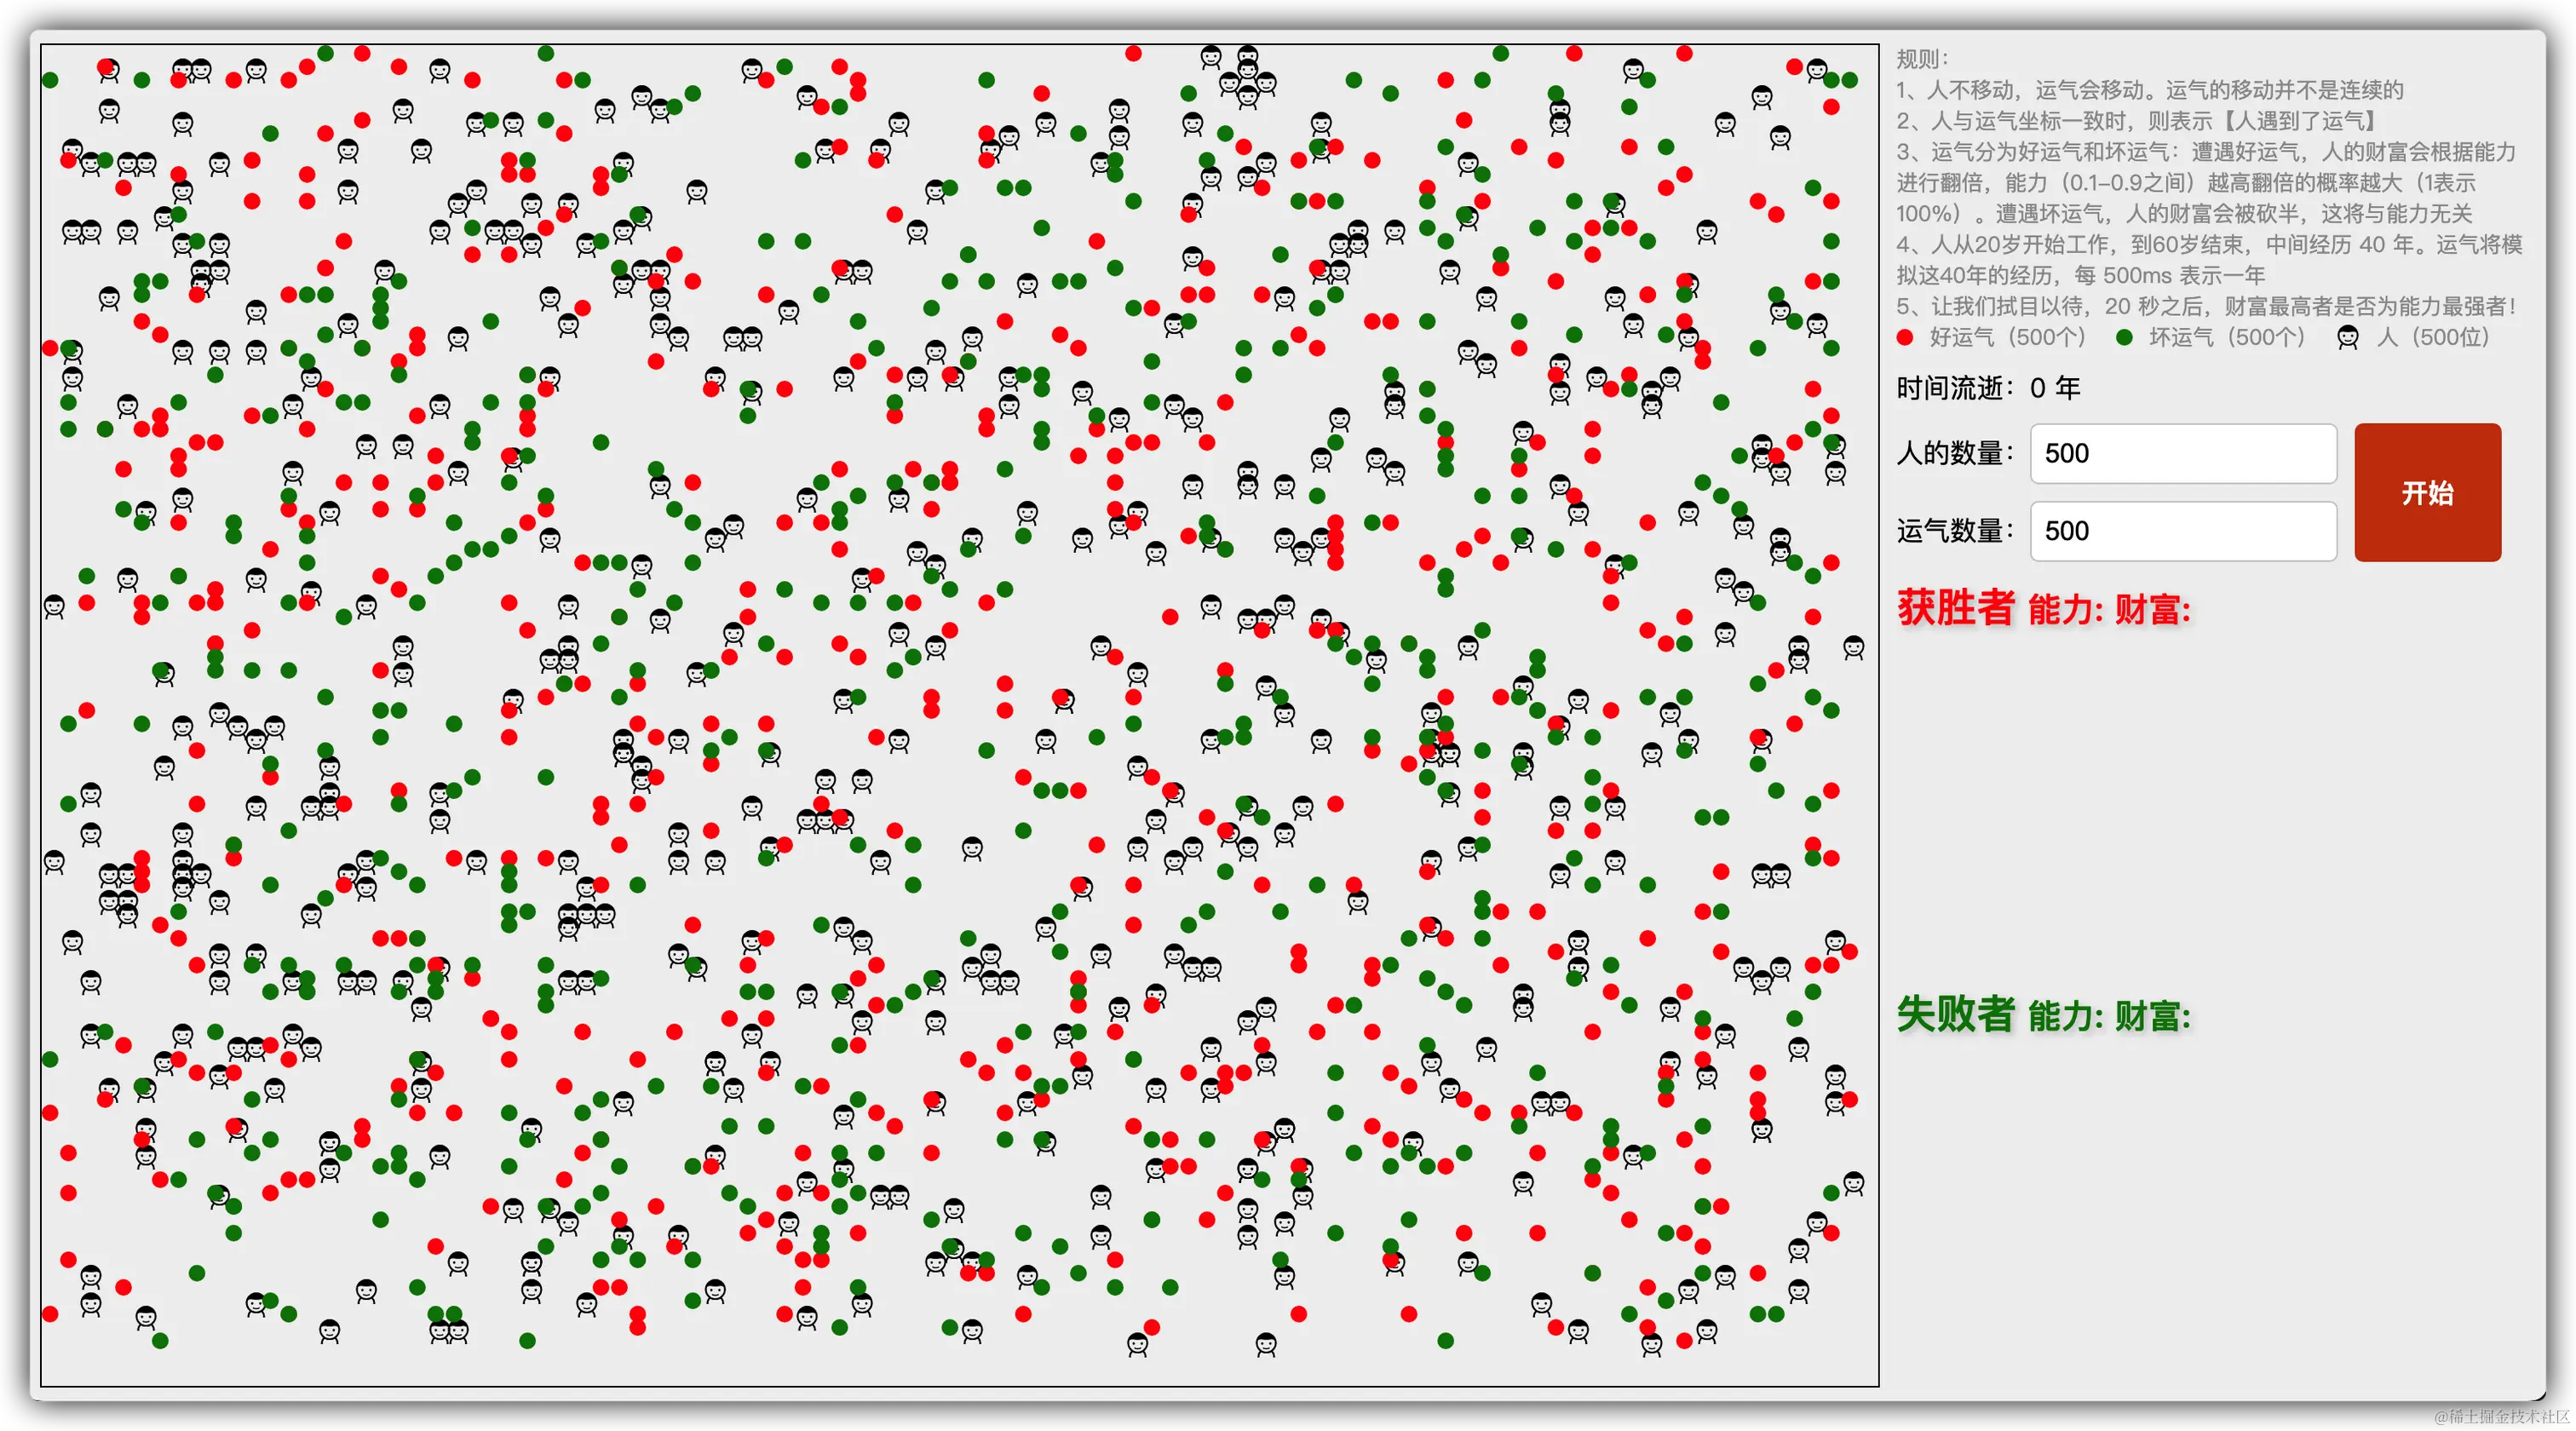Click the 时间流逝 0 年 counter
The image size is (2576, 1431).
(x=1988, y=388)
